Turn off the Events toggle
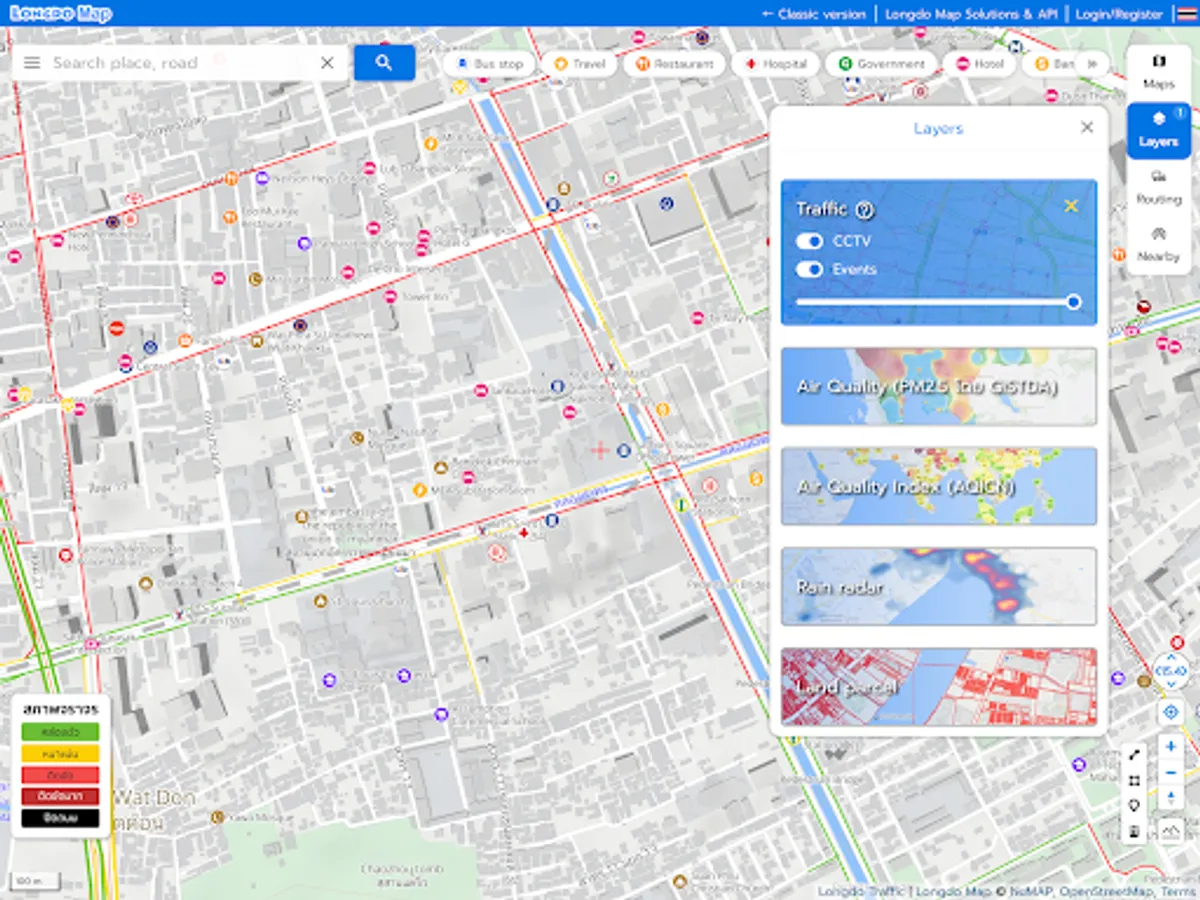The image size is (1200, 900). click(808, 270)
